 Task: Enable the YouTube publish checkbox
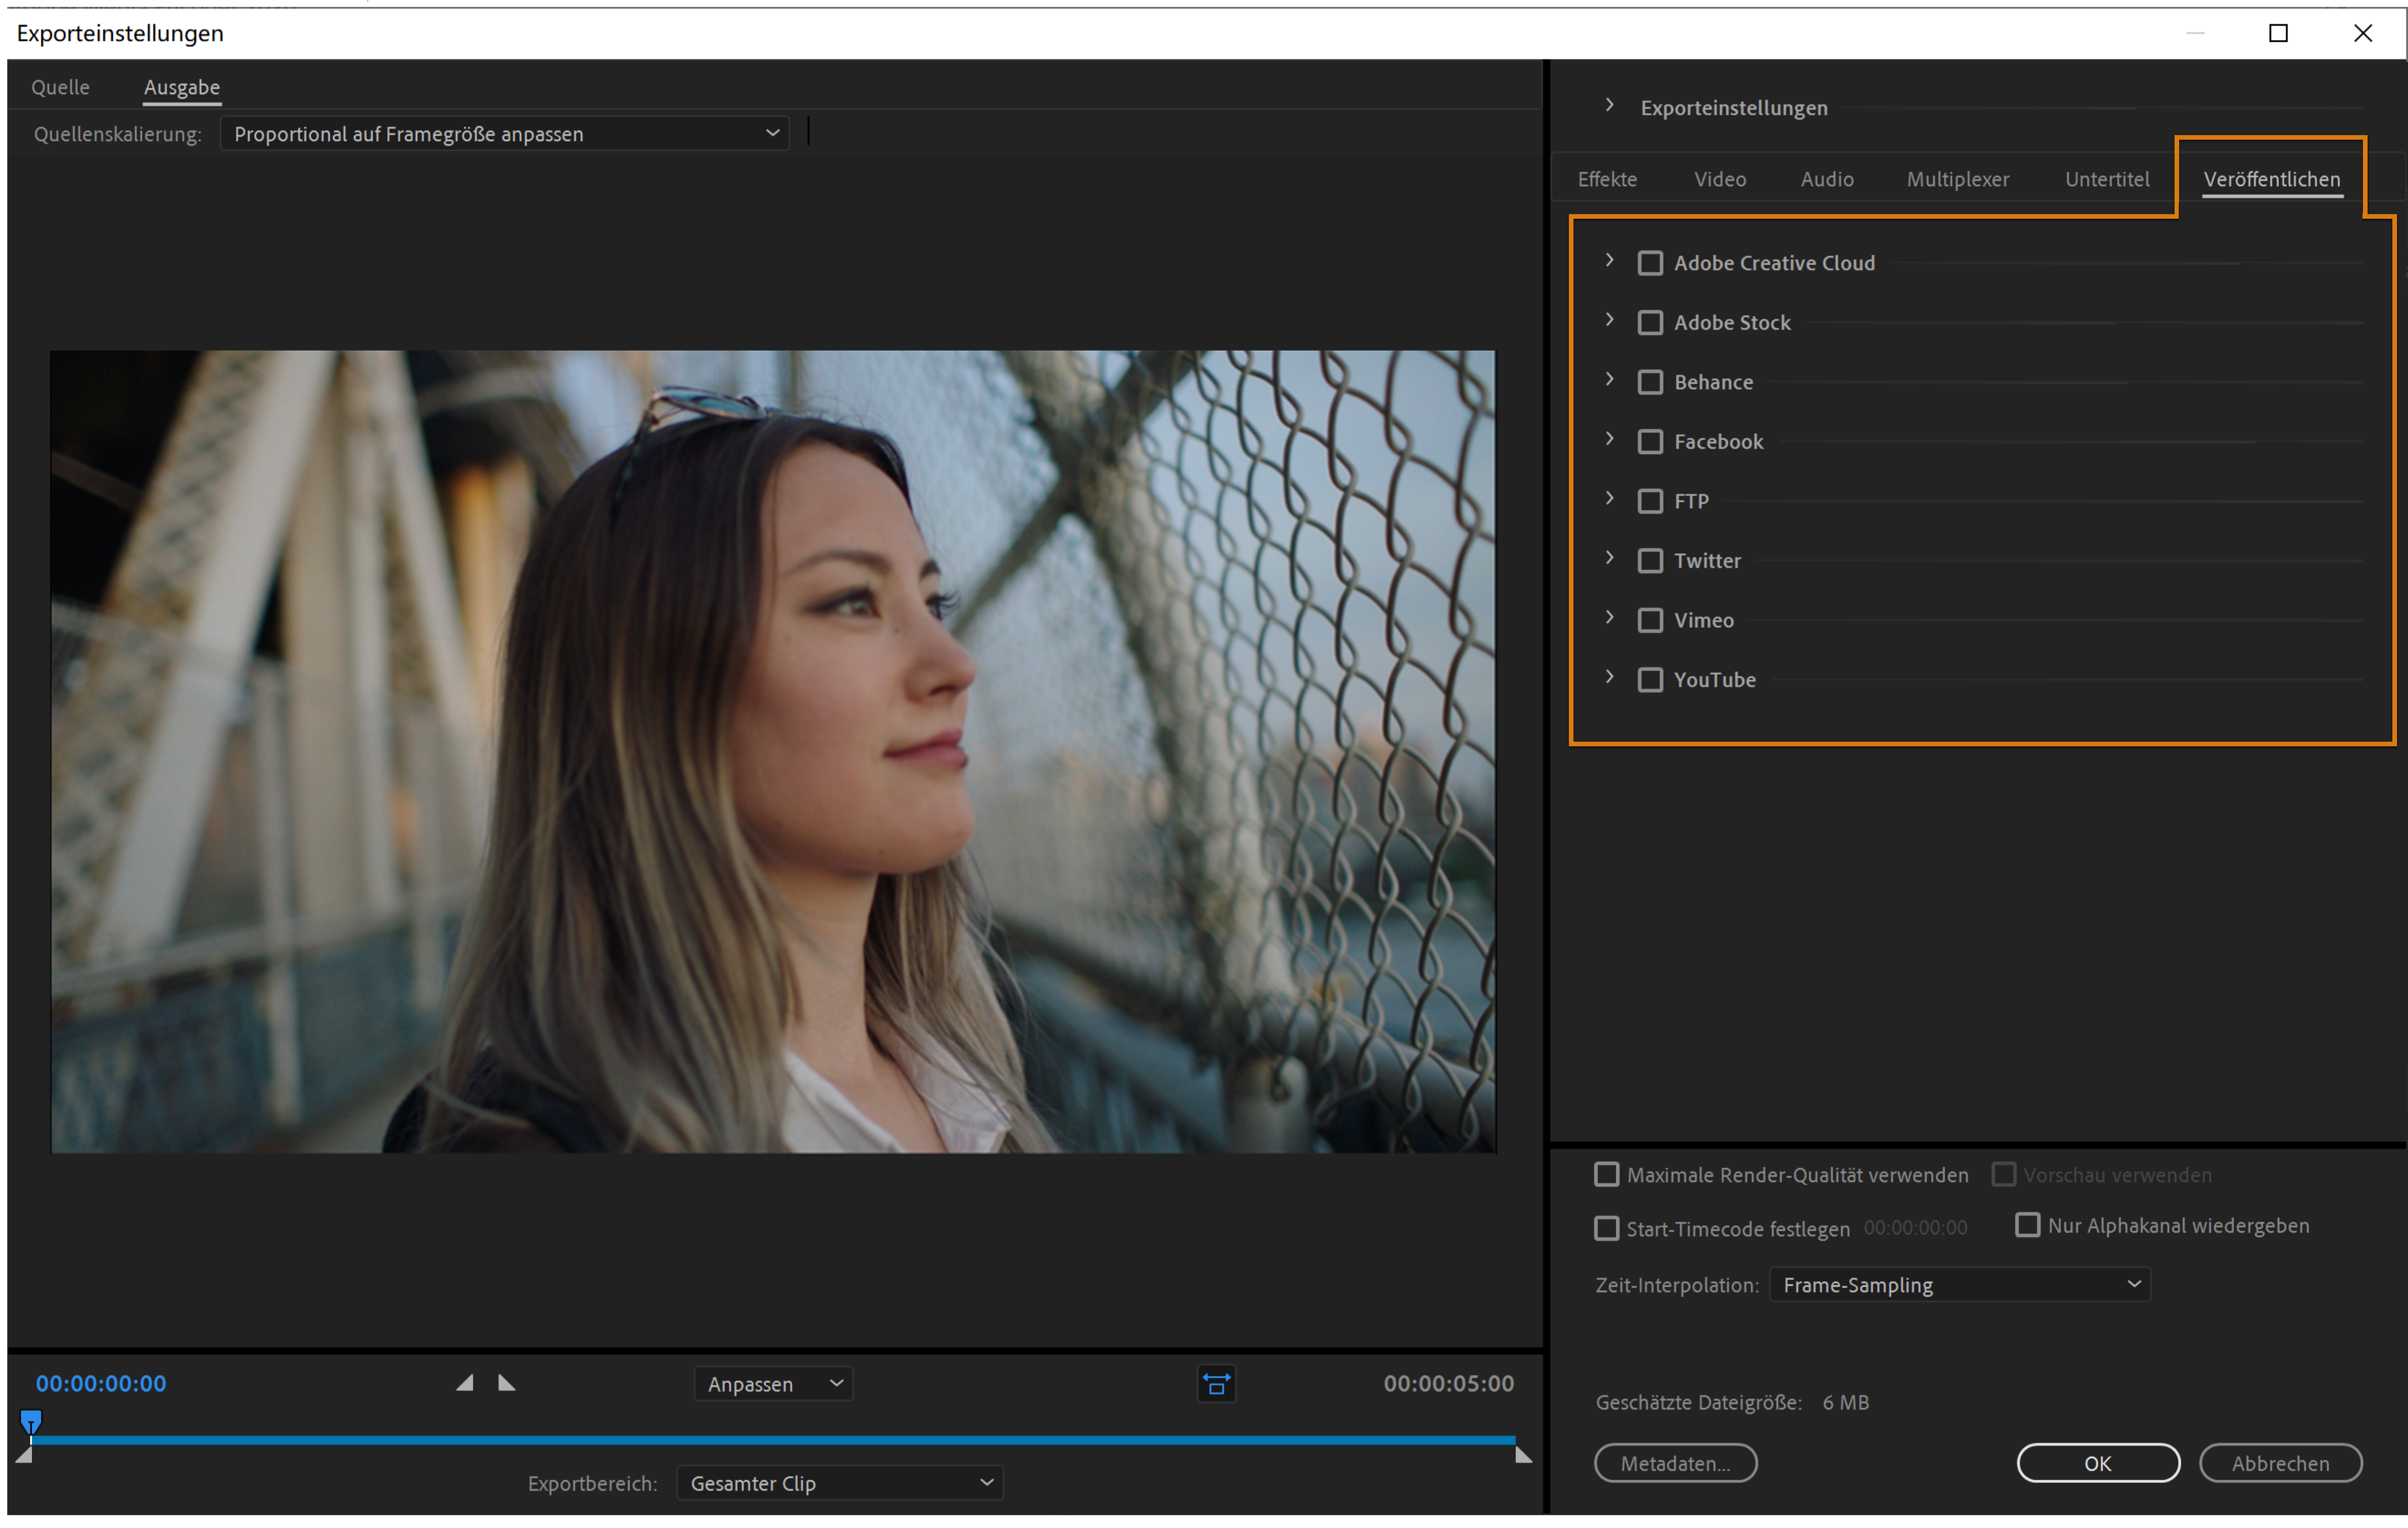(1650, 680)
